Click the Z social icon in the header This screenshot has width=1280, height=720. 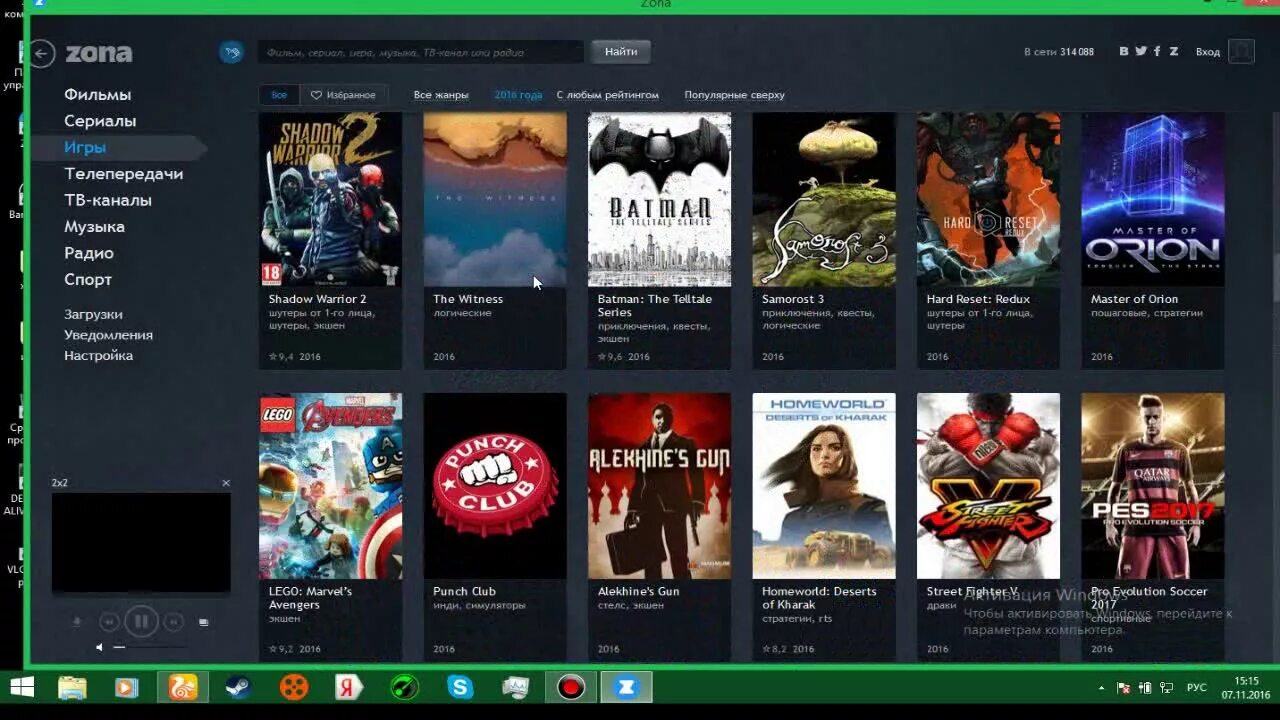[x=1174, y=51]
